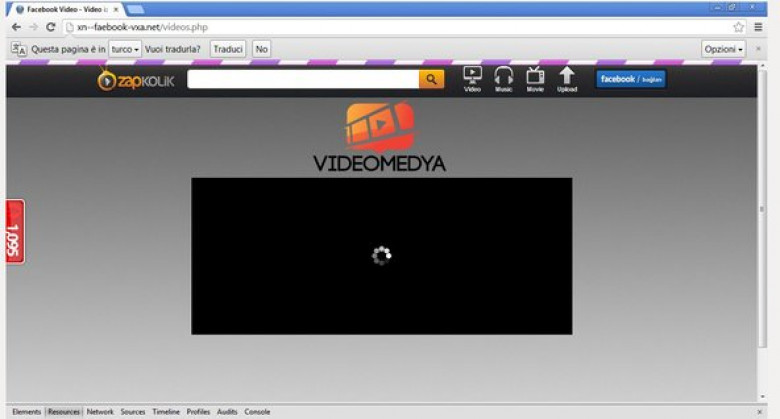
Task: Close the developer tools panel
Action: (x=759, y=412)
